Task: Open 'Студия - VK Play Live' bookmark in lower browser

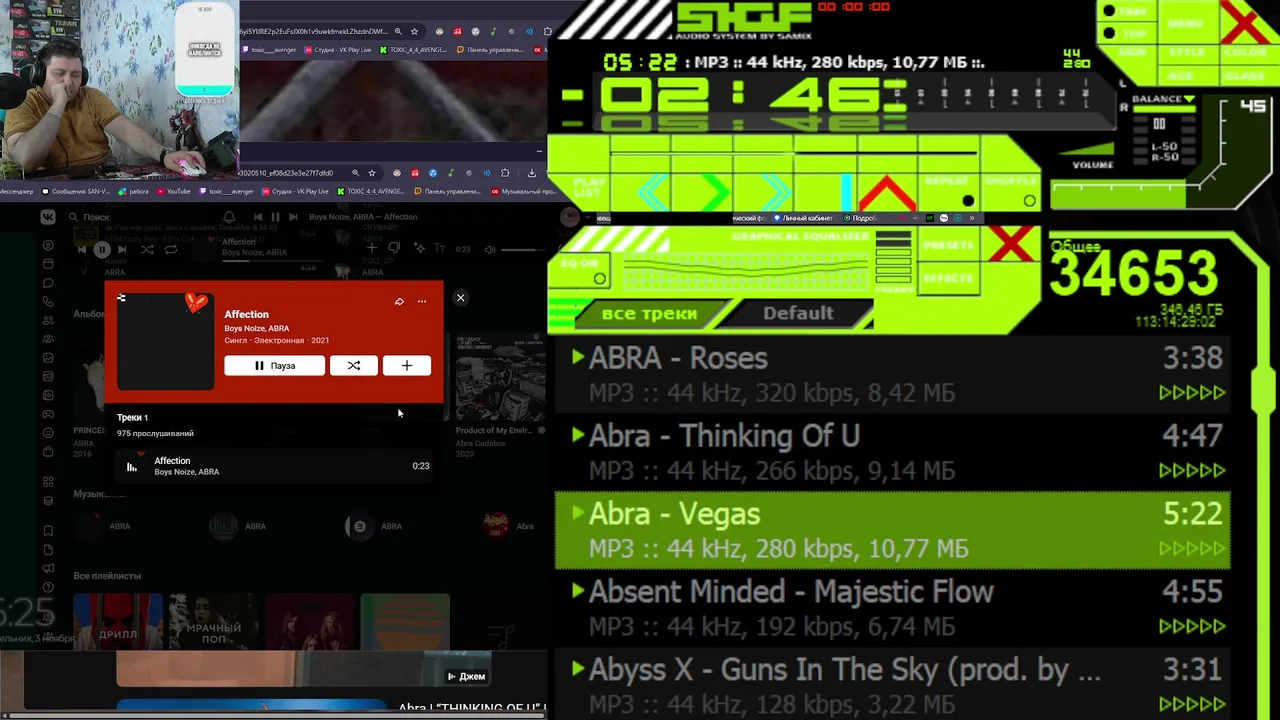Action: click(296, 191)
